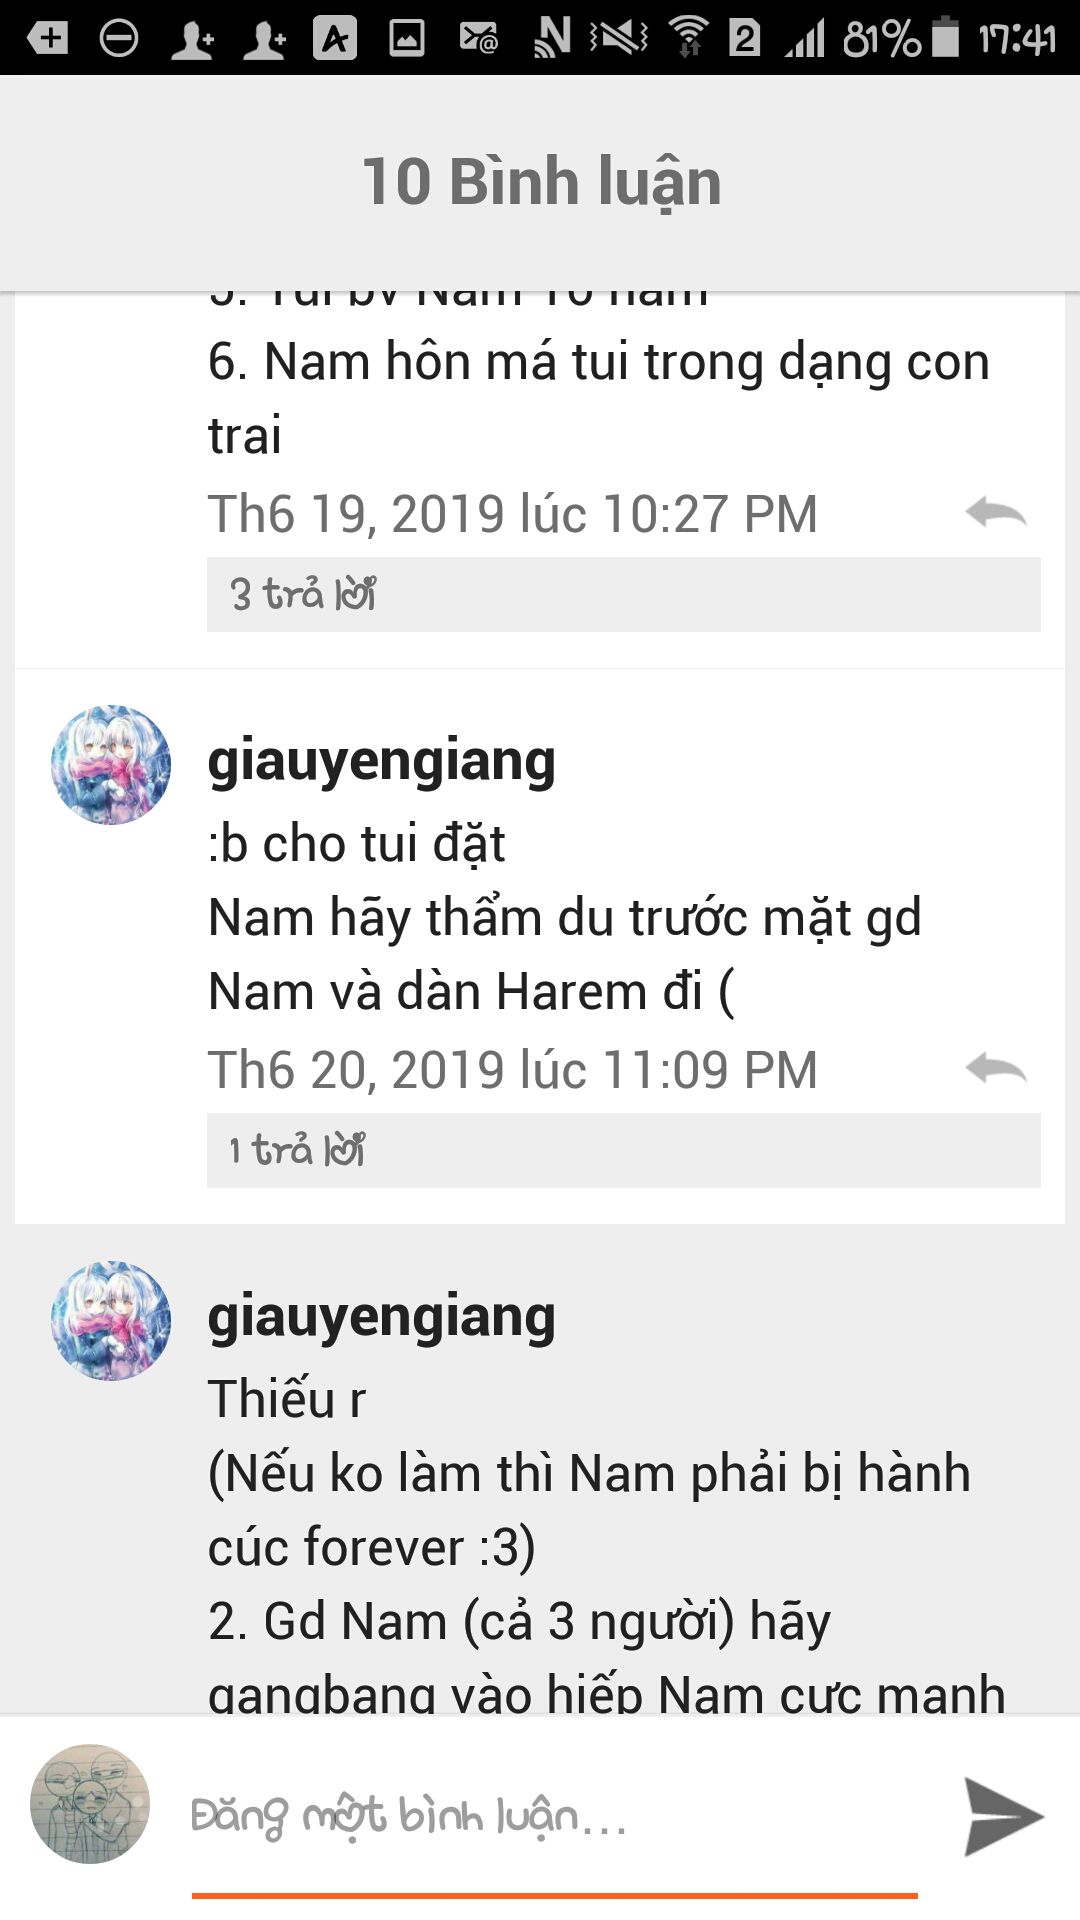Tap the NFC status icon

coord(552,38)
